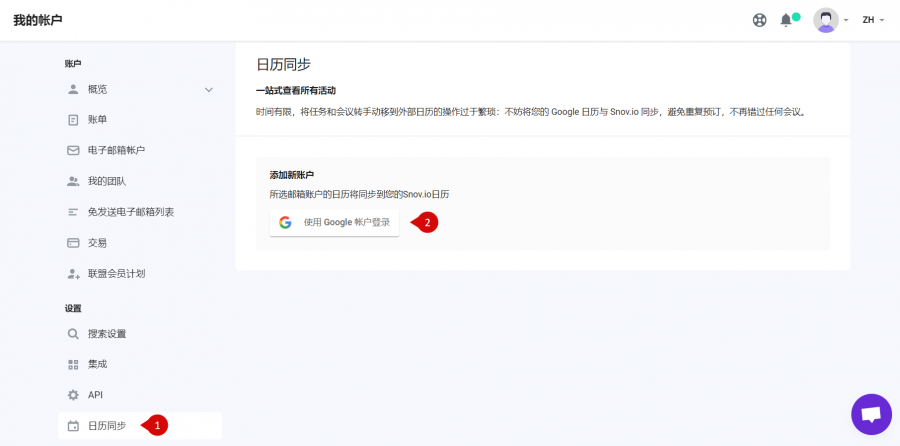Click the 日历同步 calendar icon

(73, 426)
